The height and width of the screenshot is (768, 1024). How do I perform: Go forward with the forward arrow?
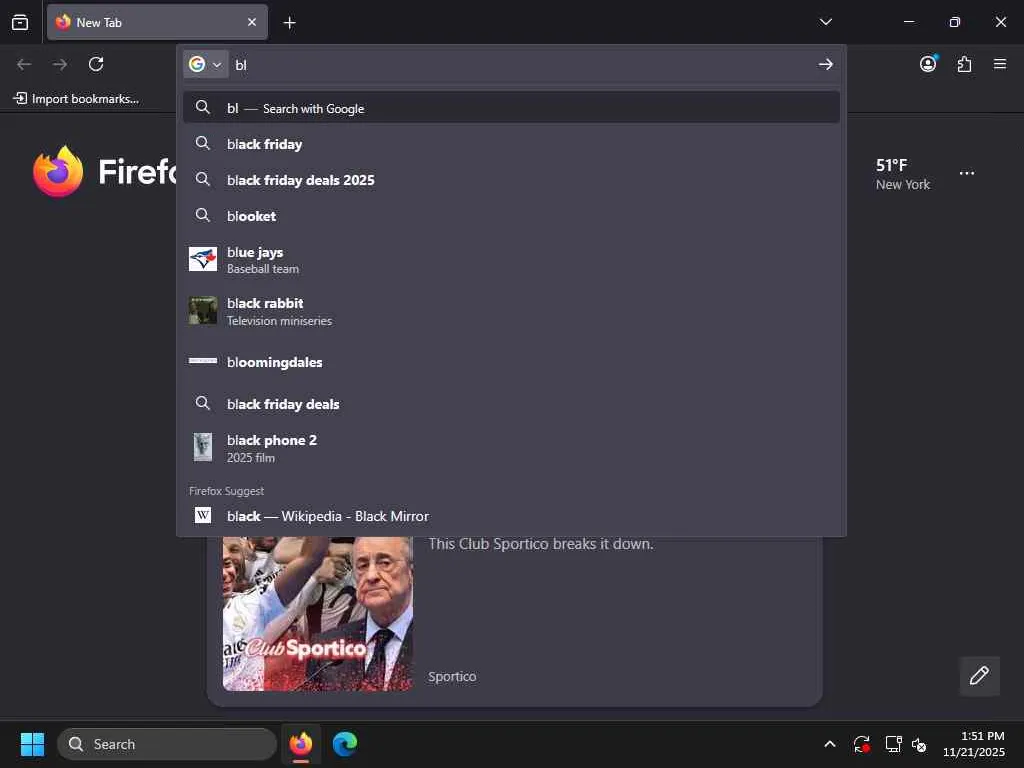point(60,64)
